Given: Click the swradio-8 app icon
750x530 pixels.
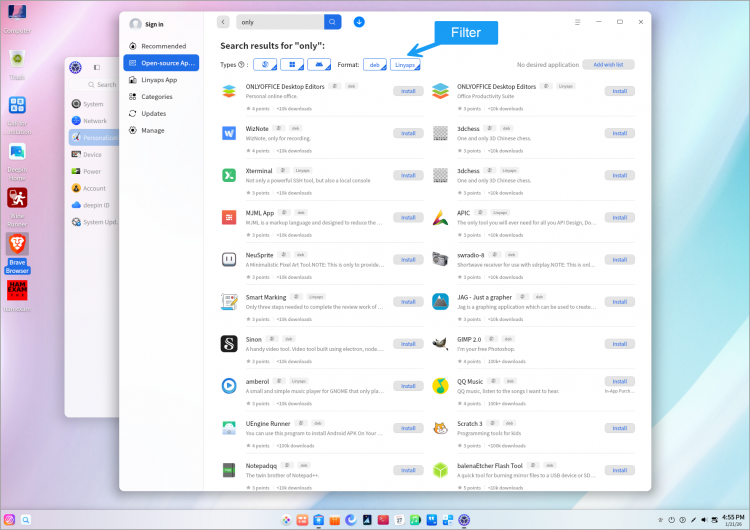Looking at the screenshot, I should [441, 259].
